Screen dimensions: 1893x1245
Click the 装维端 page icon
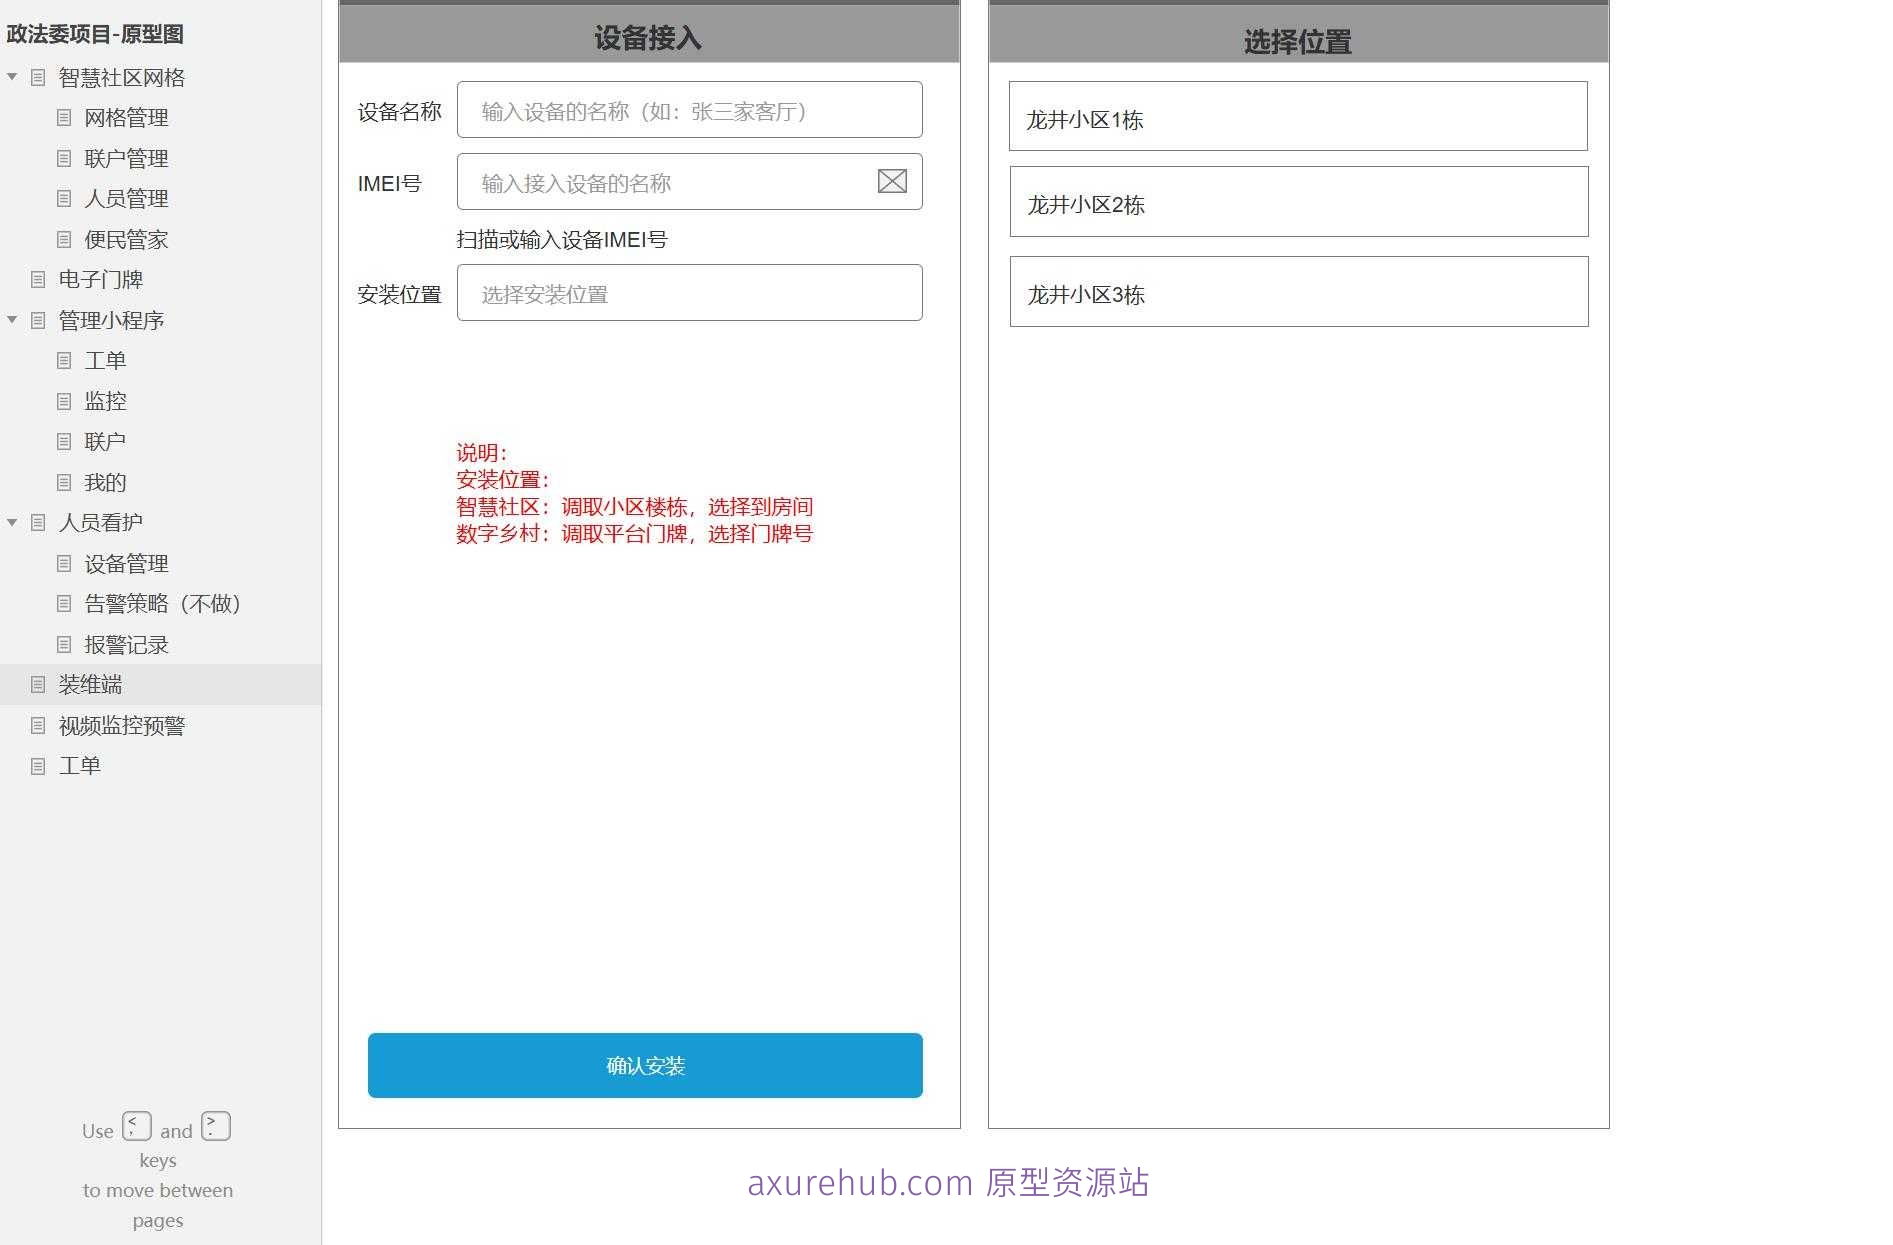pyautogui.click(x=38, y=685)
